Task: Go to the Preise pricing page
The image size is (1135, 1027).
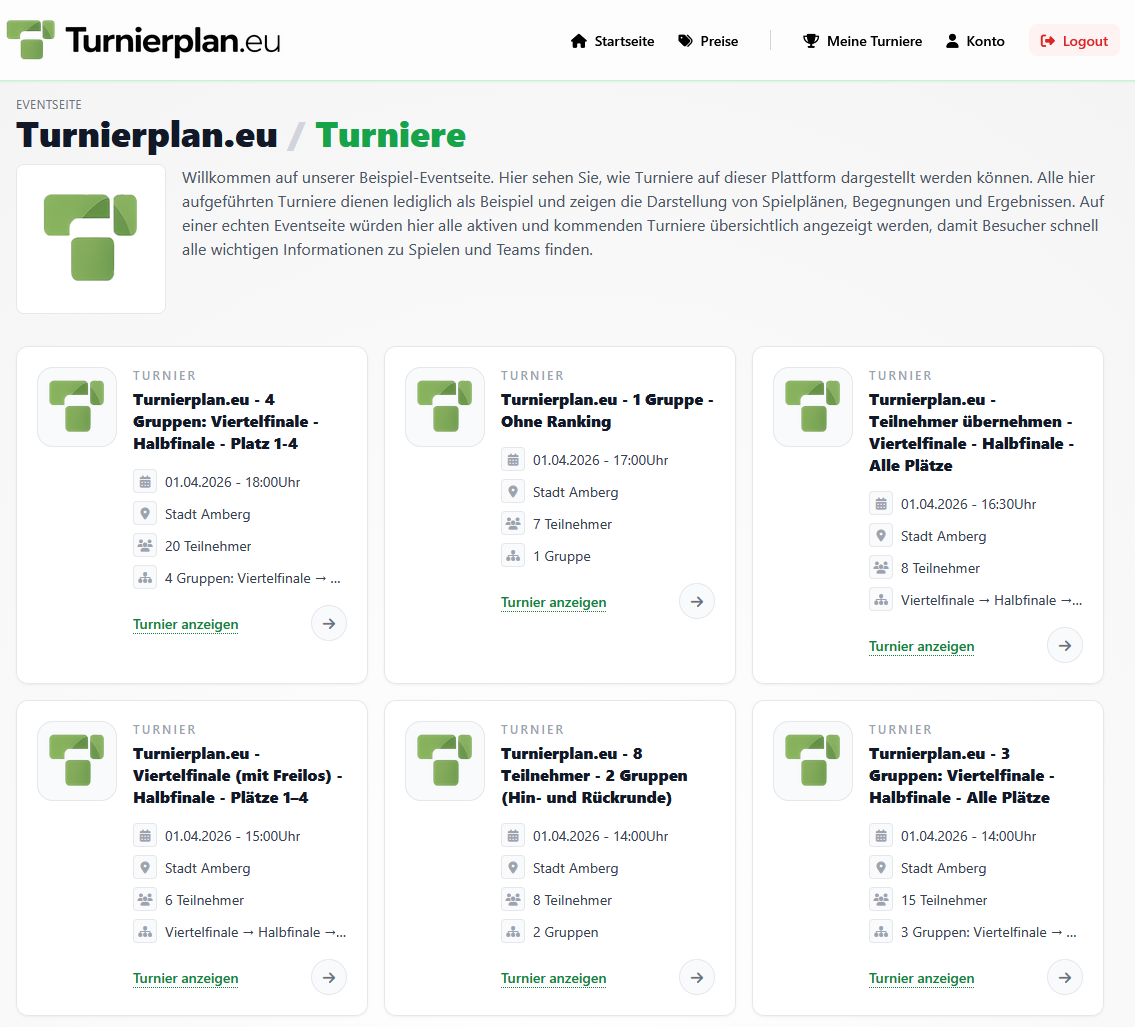Action: 708,41
